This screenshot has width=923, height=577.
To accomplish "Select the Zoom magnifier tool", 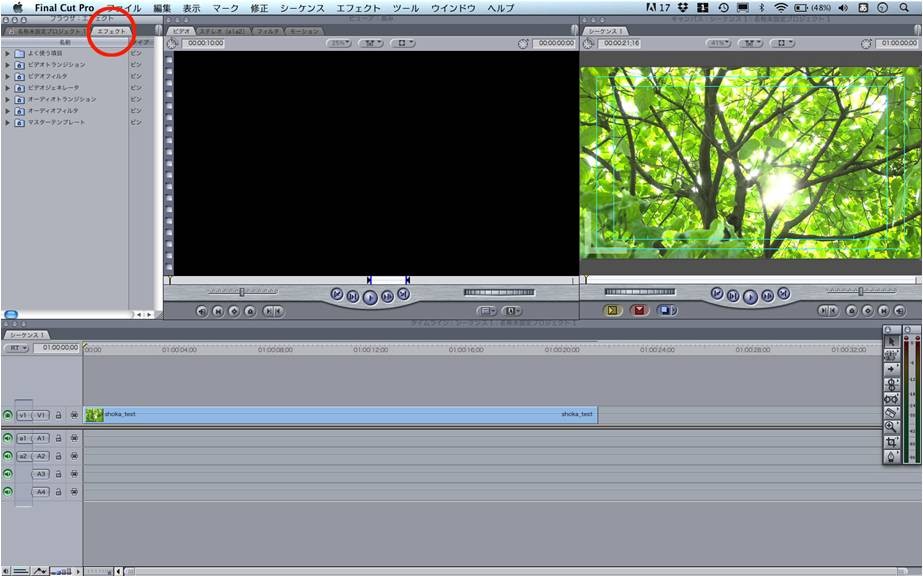I will (x=891, y=427).
